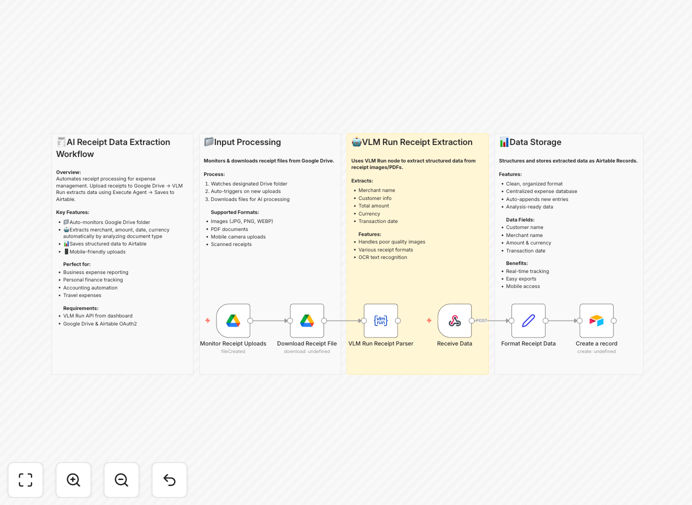Select the AI Receipt Data Extraction Workflow note title

click(x=113, y=148)
